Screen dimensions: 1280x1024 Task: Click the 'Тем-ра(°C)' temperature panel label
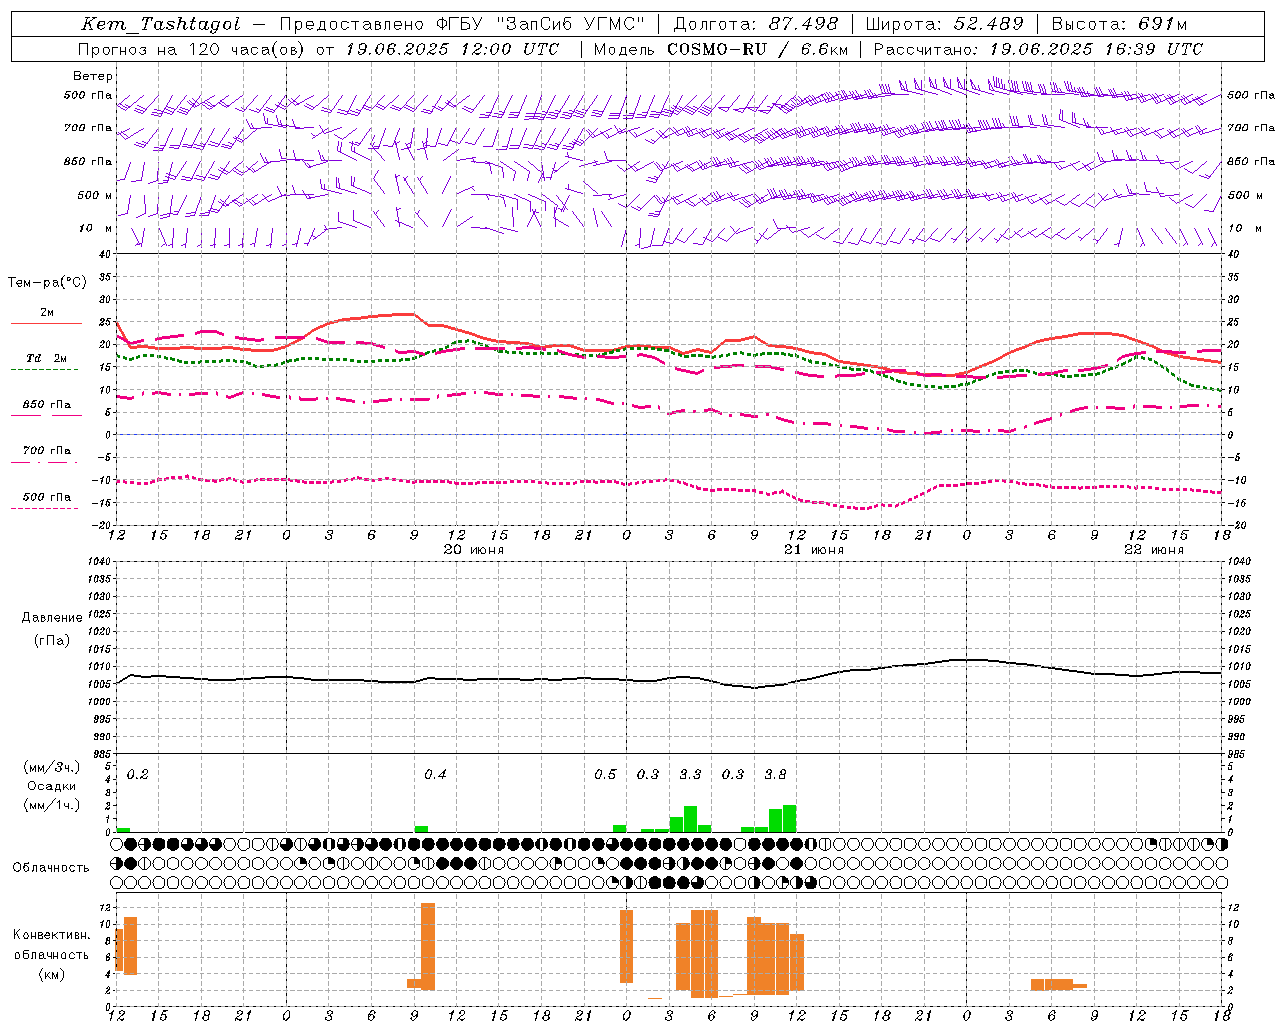pos(47,283)
